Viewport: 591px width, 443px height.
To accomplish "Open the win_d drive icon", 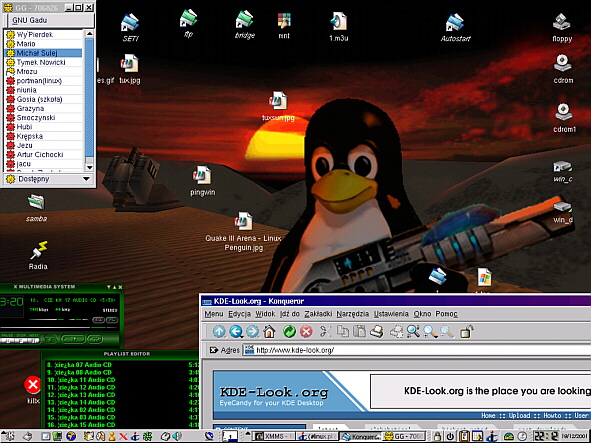I will (x=563, y=212).
